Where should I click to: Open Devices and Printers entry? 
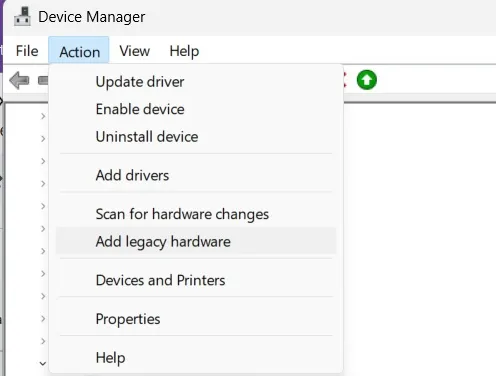(x=196, y=280)
